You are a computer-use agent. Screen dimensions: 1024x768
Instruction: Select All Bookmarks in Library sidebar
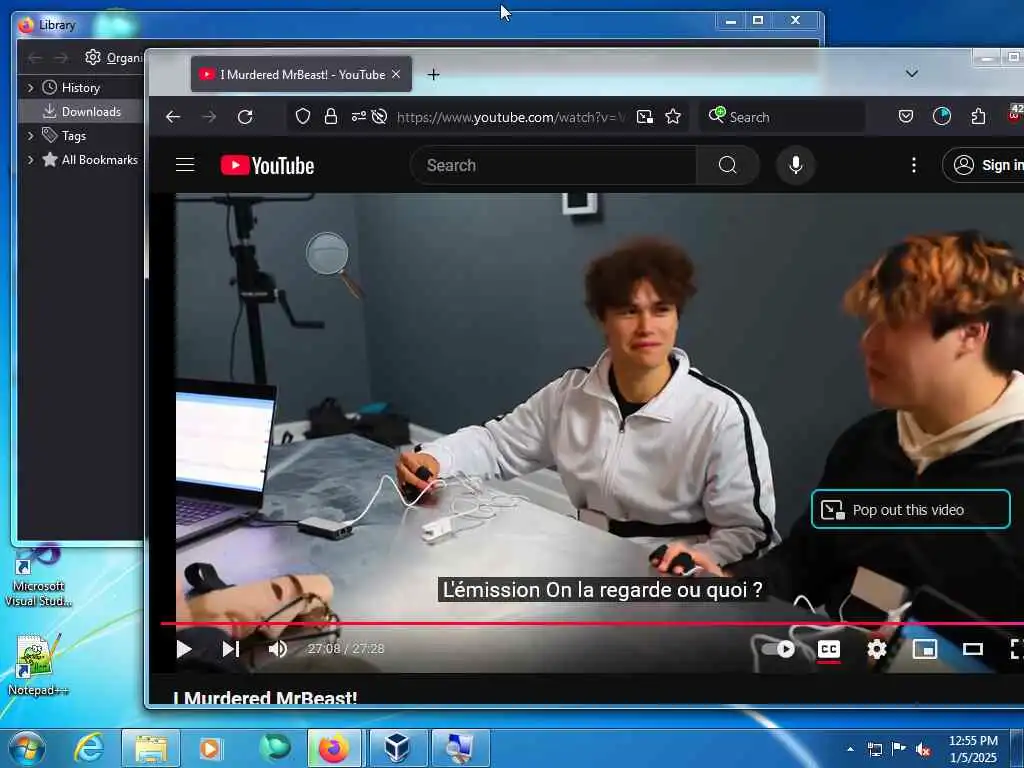tap(99, 159)
